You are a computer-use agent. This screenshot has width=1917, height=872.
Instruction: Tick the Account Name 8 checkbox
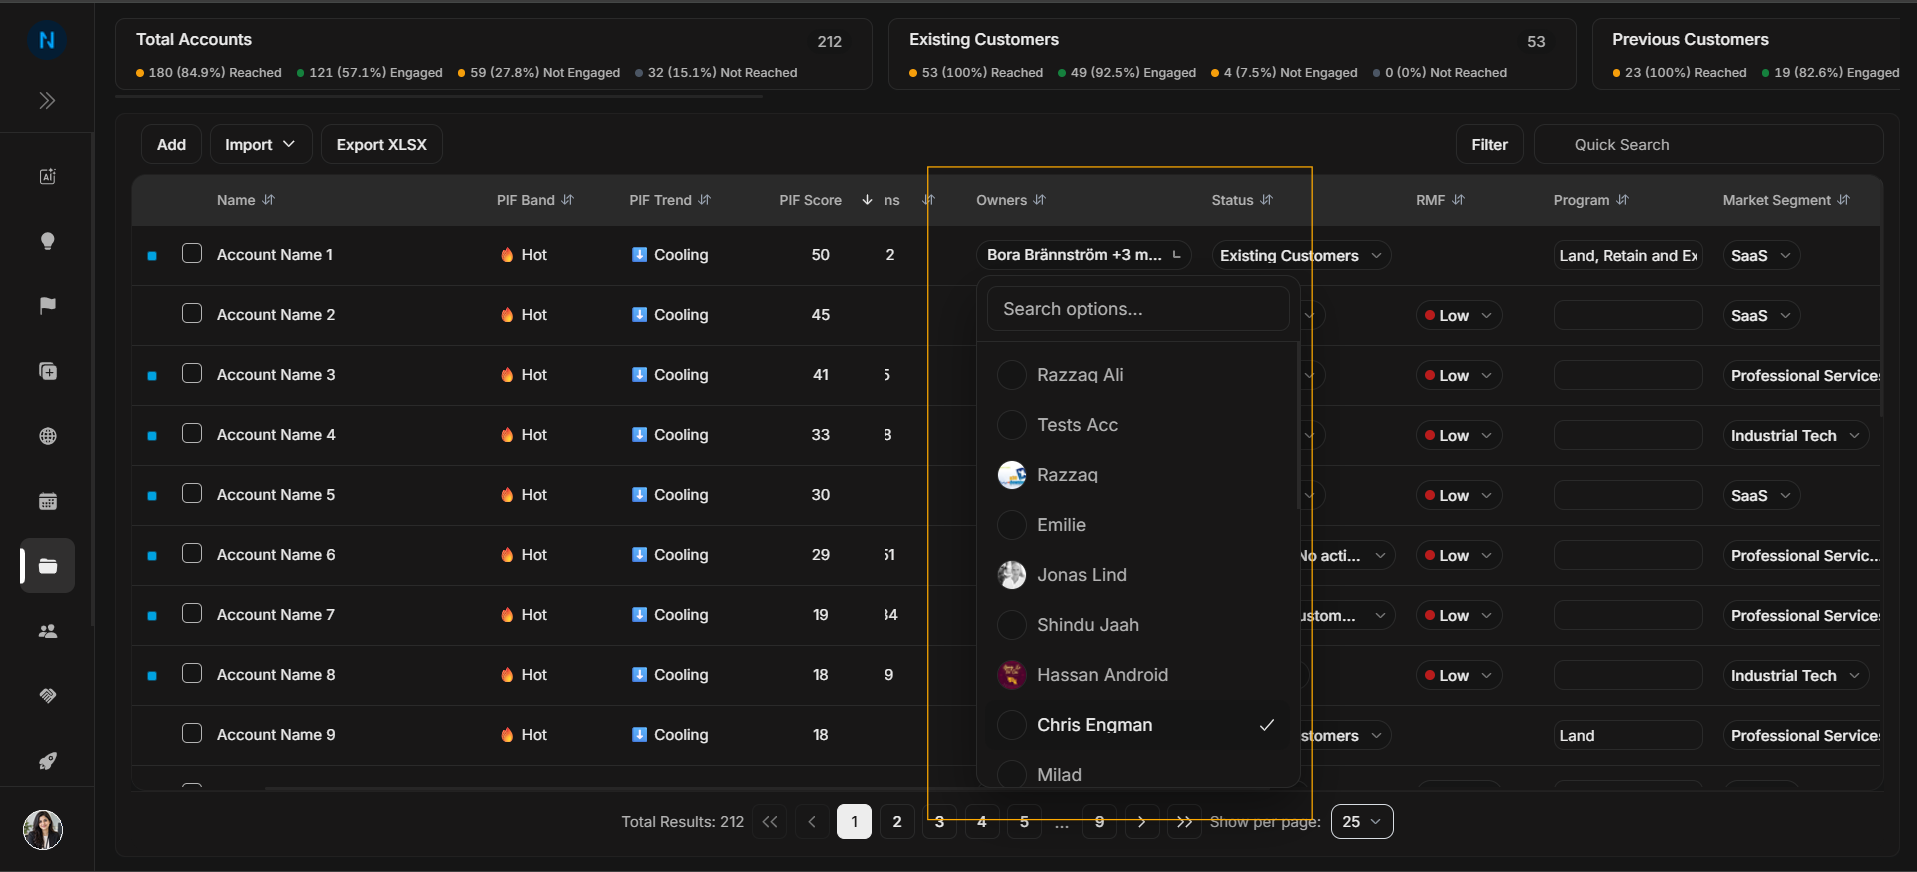(192, 674)
